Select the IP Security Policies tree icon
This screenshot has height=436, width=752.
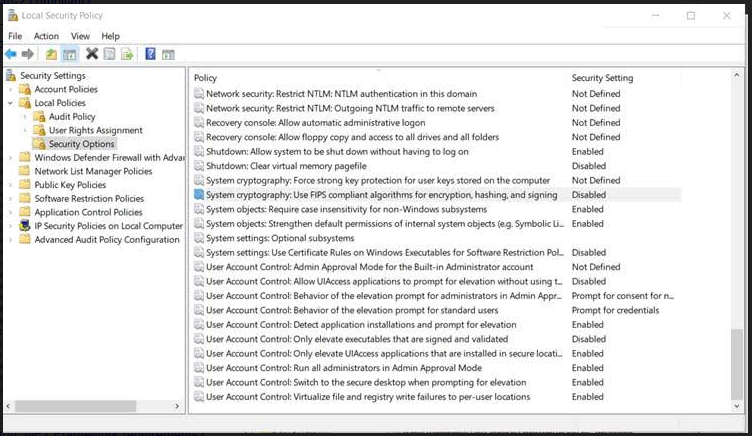click(x=26, y=226)
